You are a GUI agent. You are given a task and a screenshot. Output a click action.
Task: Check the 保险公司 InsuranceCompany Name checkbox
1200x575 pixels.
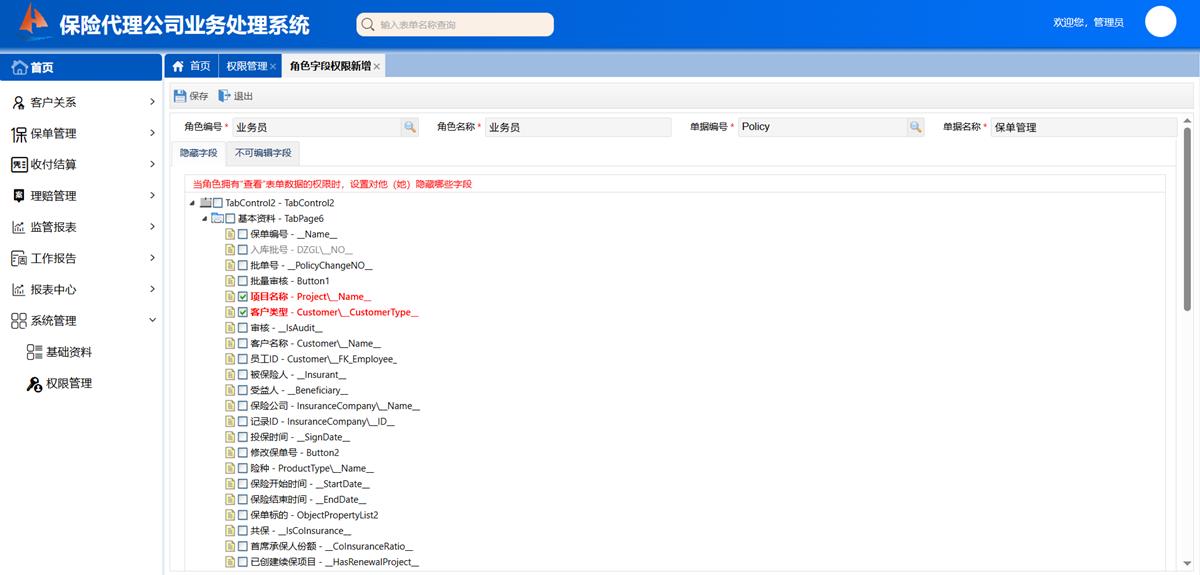pos(243,406)
